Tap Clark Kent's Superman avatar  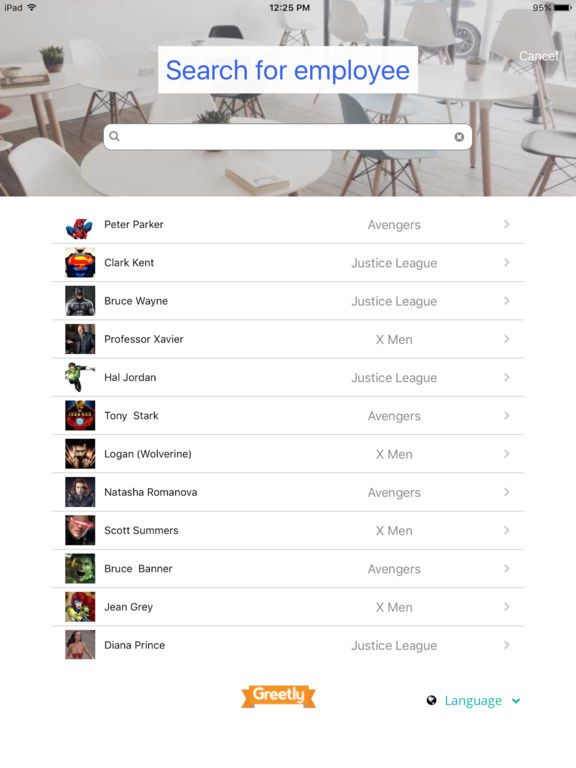80,263
